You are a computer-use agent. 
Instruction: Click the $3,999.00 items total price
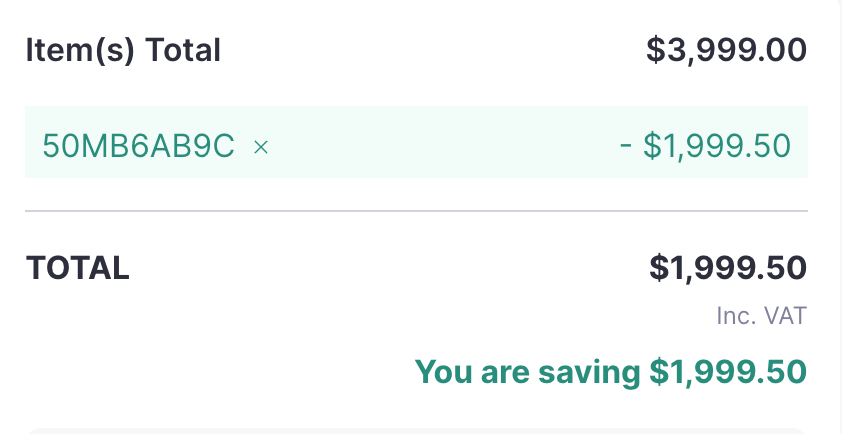point(726,49)
